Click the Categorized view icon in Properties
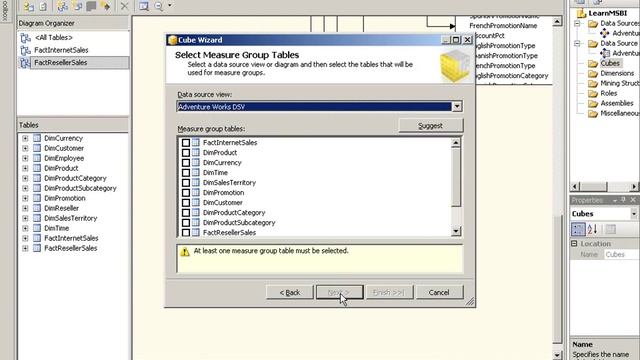640x360 pixels. point(578,229)
